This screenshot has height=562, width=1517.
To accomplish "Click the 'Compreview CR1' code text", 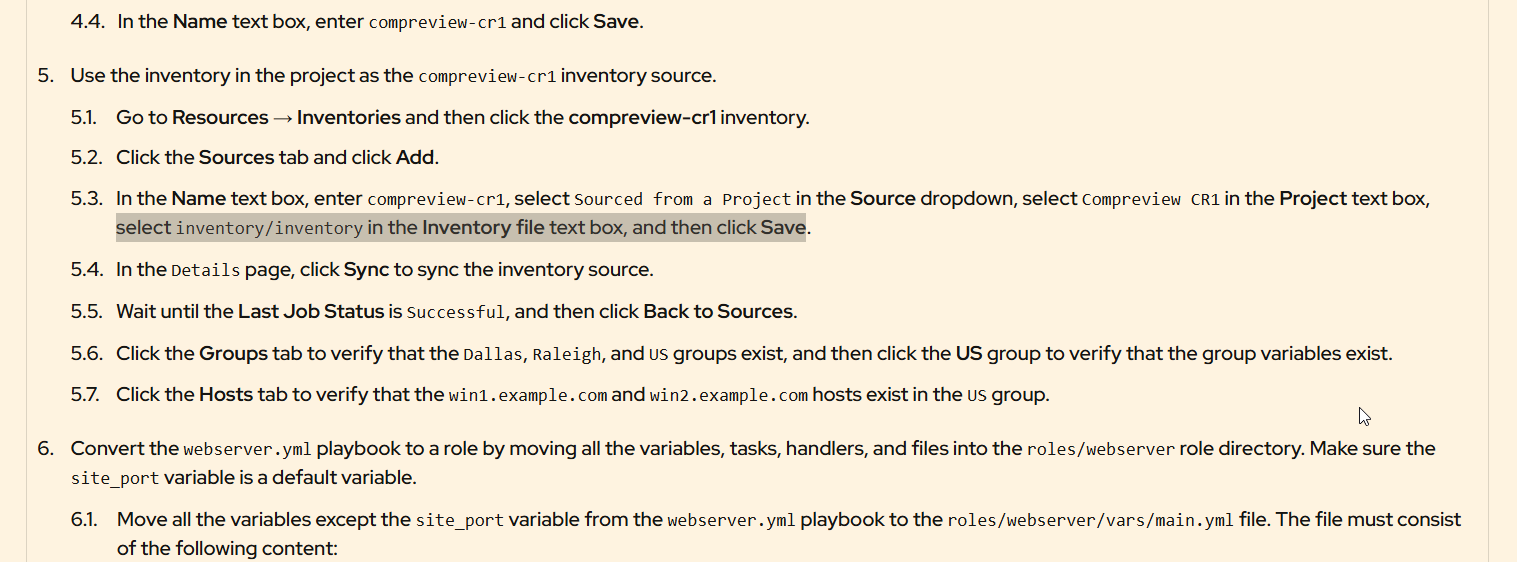I will (1150, 199).
